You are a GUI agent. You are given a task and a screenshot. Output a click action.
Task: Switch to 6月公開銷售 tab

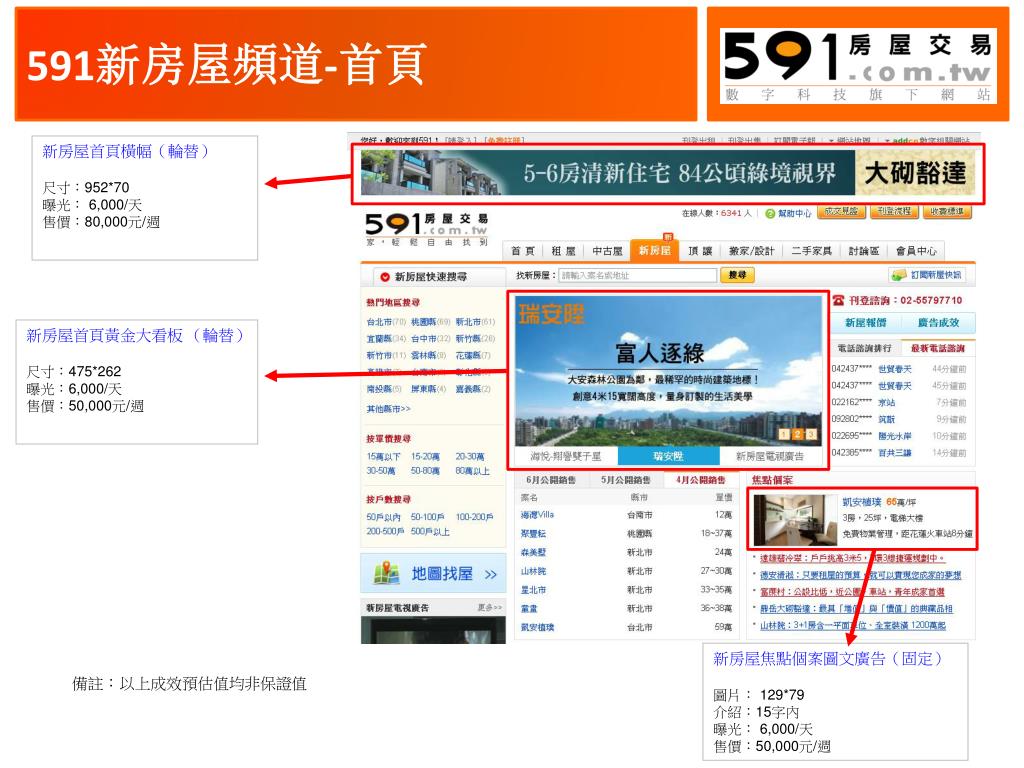pyautogui.click(x=551, y=480)
